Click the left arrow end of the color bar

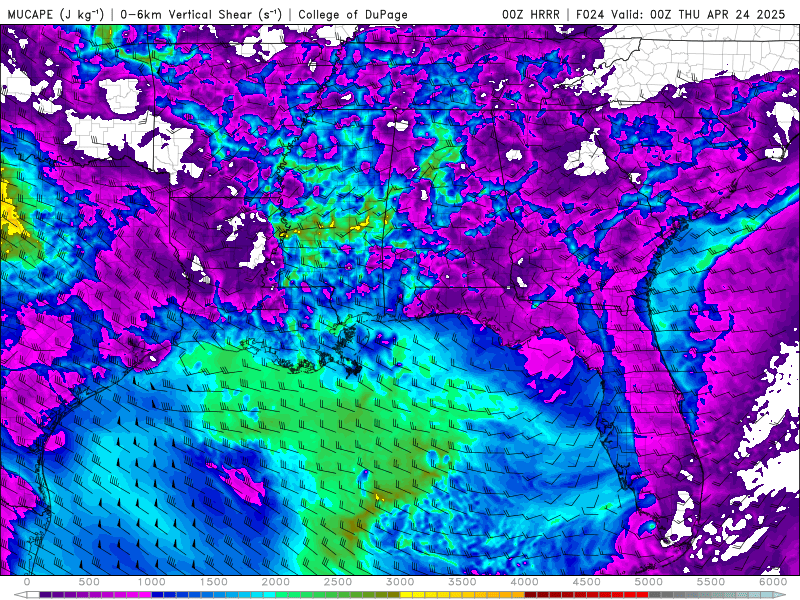tap(20, 594)
